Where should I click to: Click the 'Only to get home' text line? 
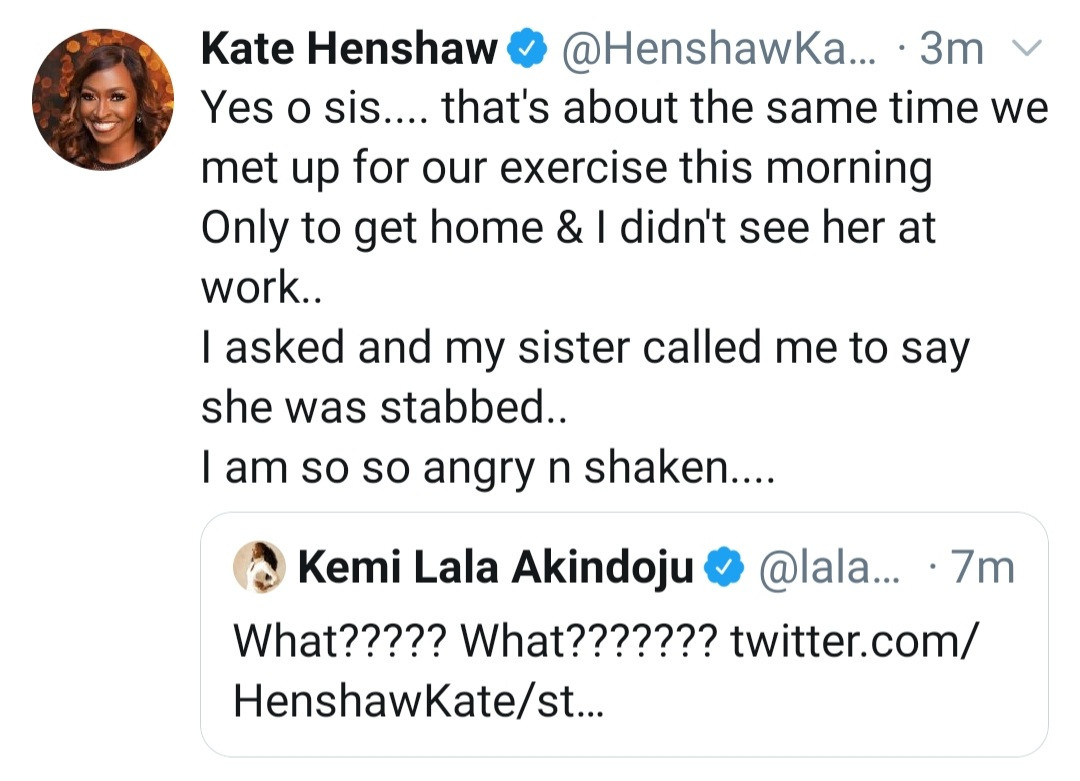click(x=568, y=229)
